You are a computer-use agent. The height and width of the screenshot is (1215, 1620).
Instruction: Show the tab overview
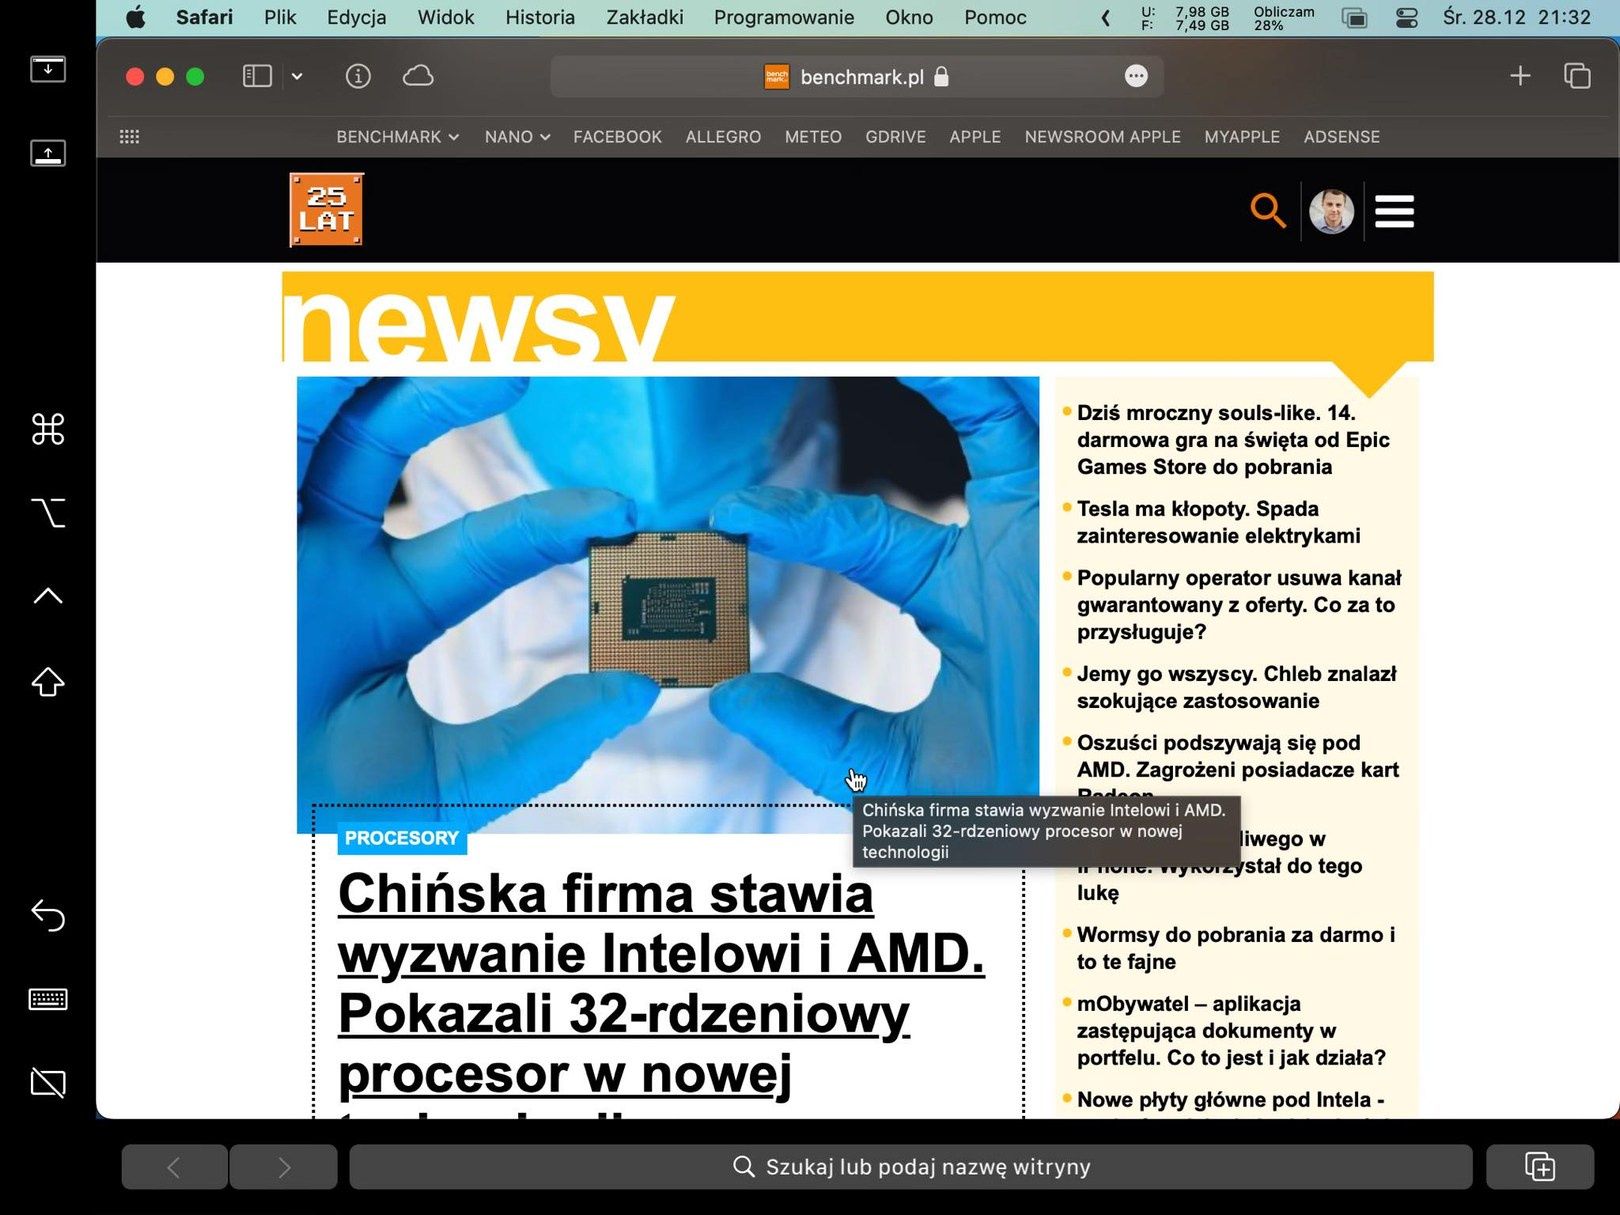tap(1577, 76)
